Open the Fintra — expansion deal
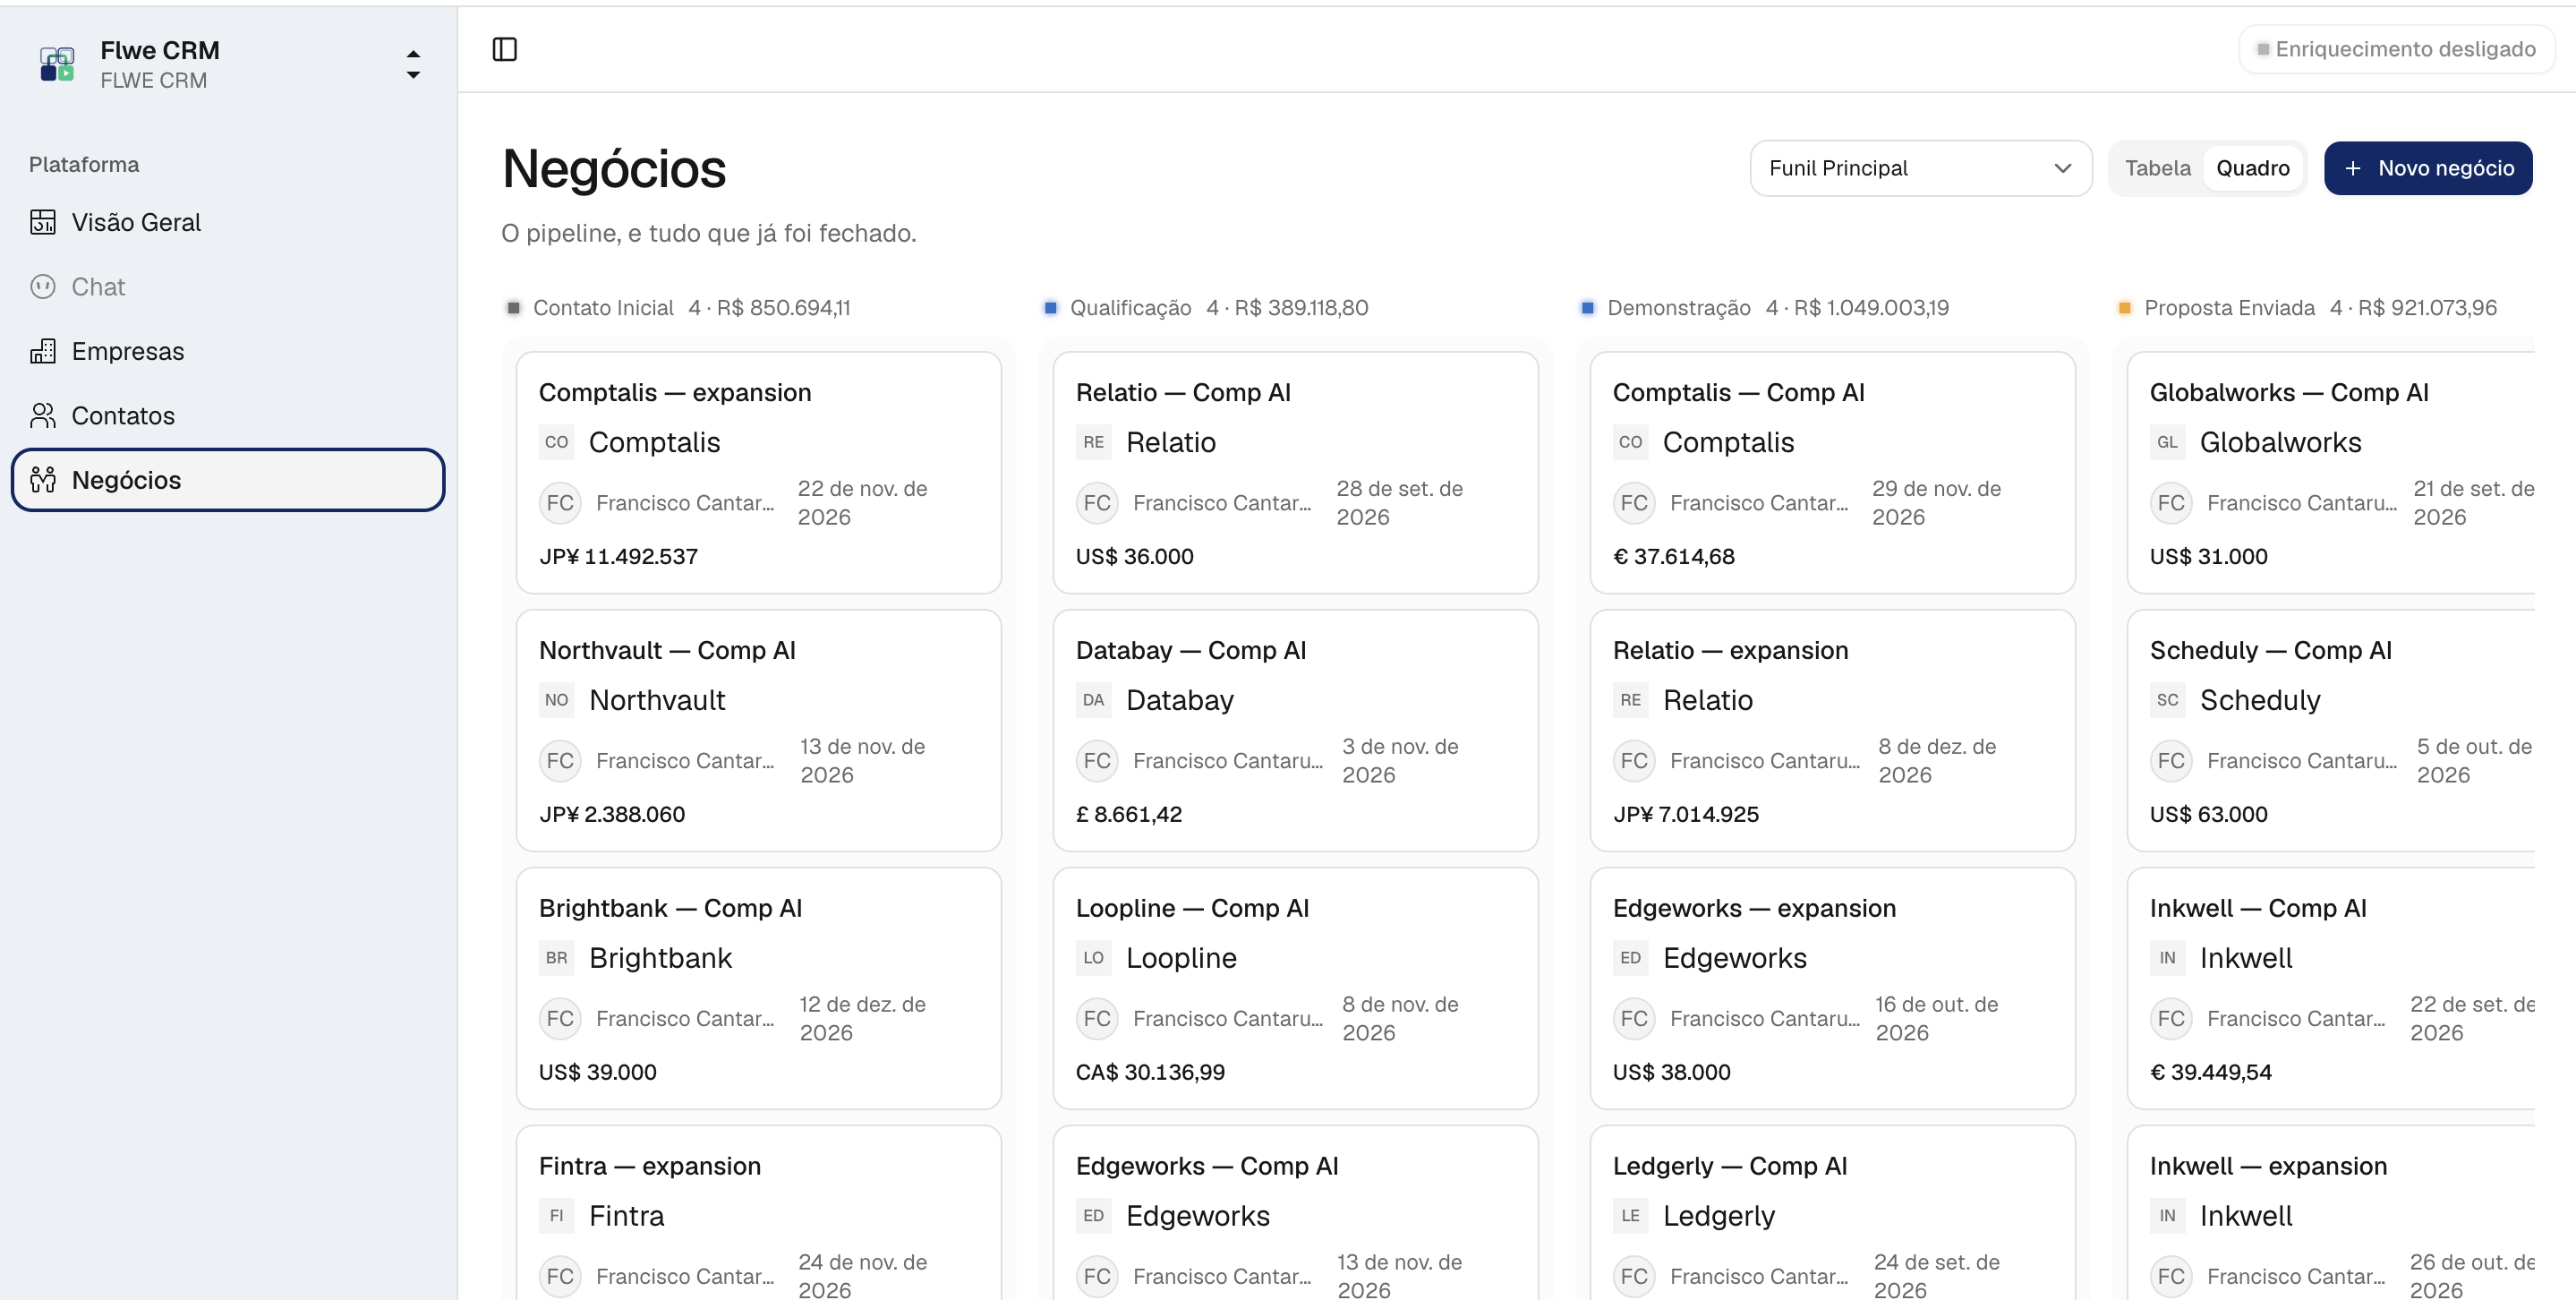 [758, 1213]
